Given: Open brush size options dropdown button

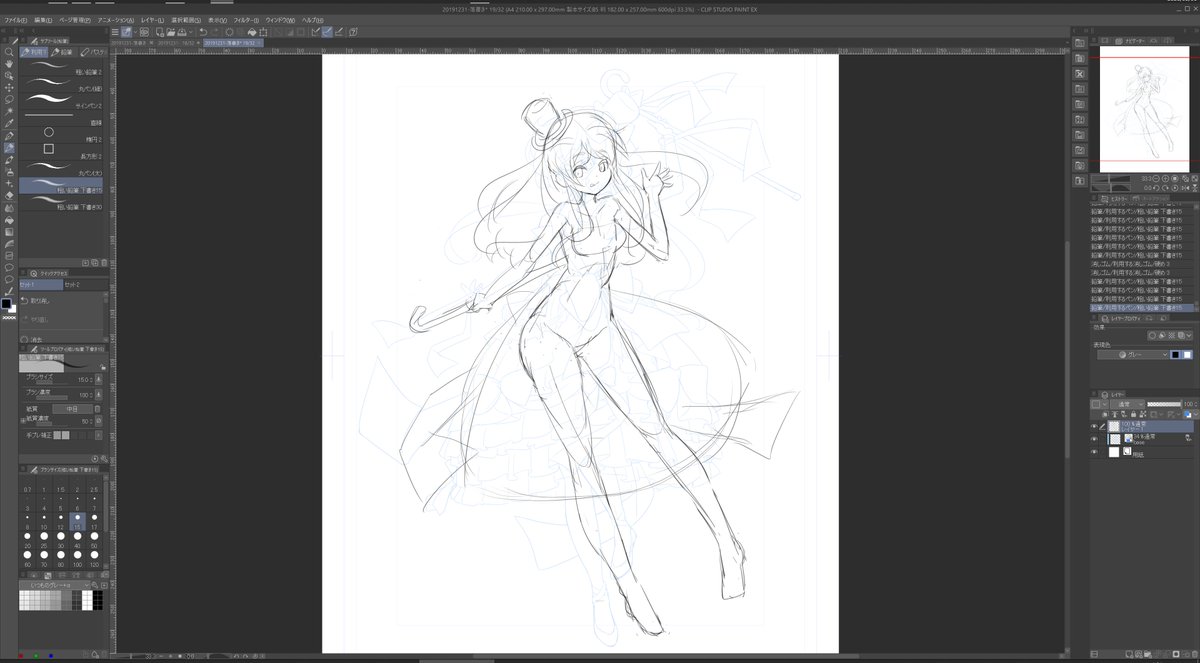Looking at the screenshot, I should 99,380.
